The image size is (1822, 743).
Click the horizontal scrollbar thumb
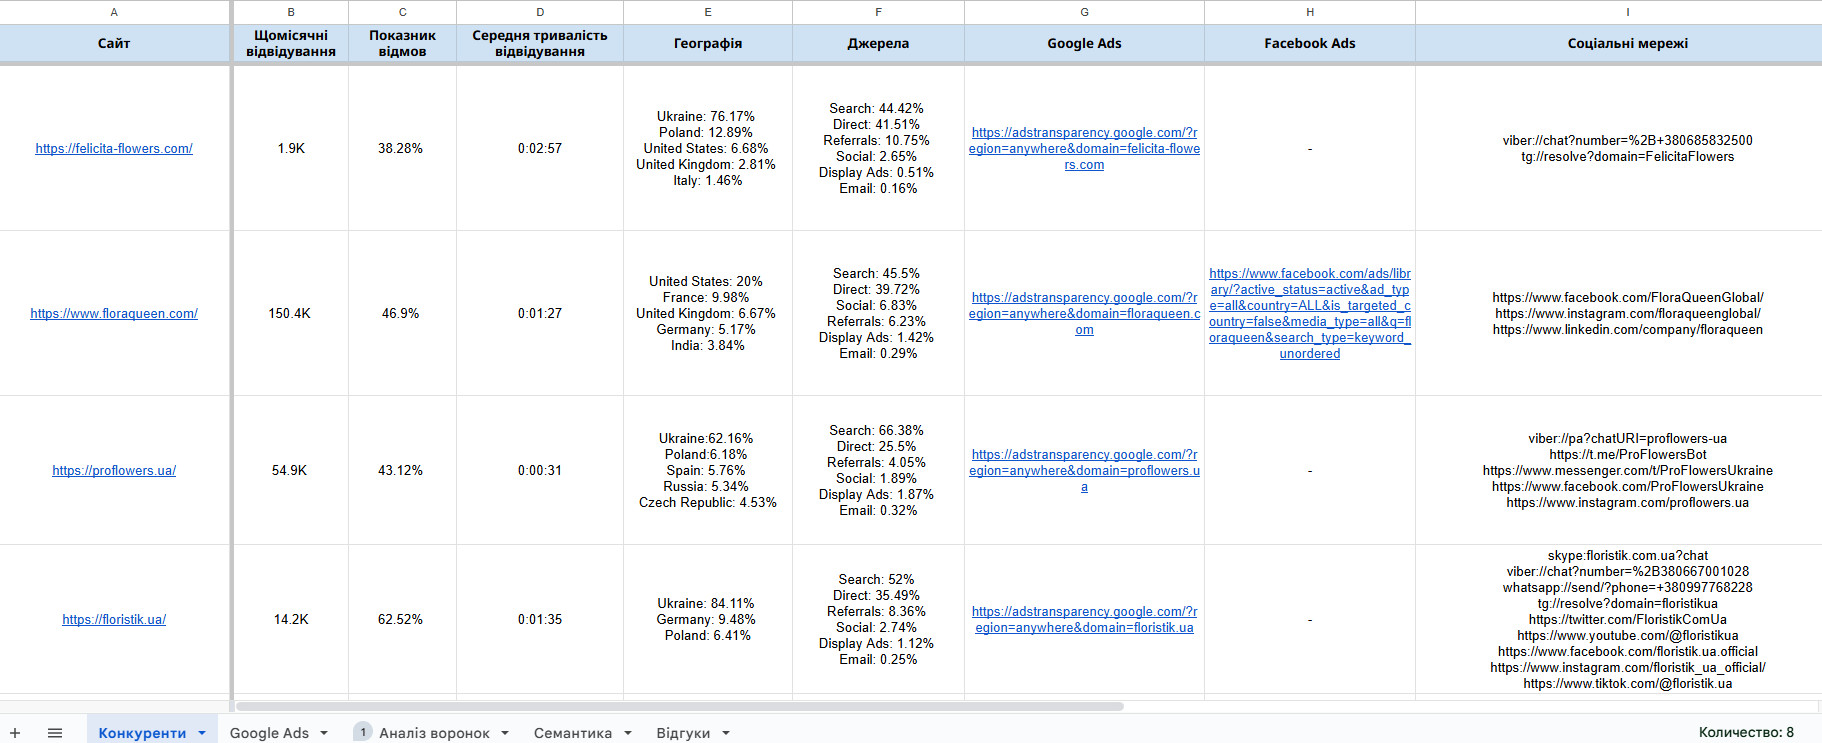[680, 706]
